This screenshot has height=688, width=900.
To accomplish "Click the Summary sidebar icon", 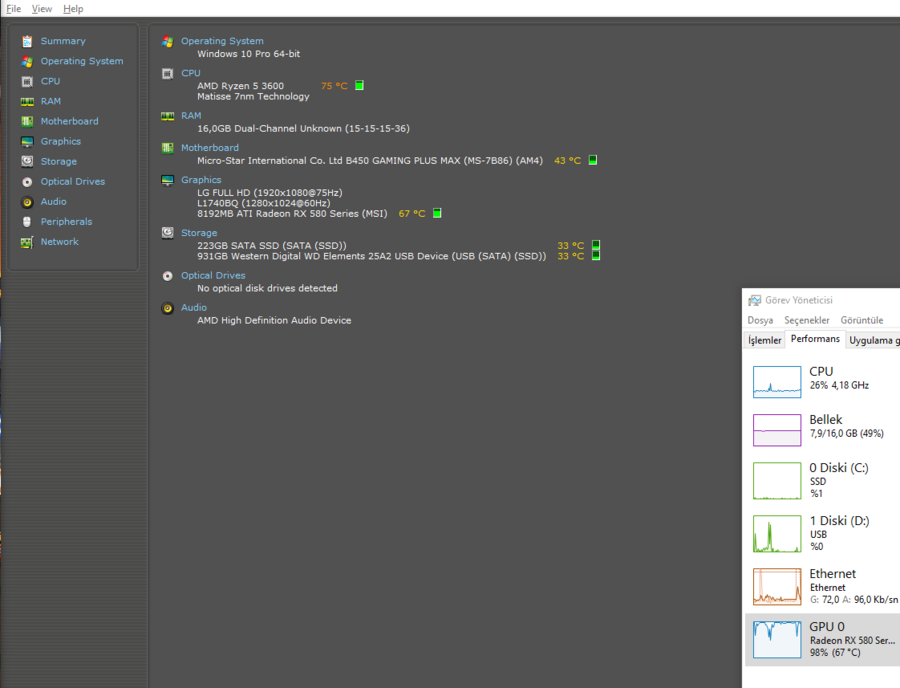I will pyautogui.click(x=27, y=41).
